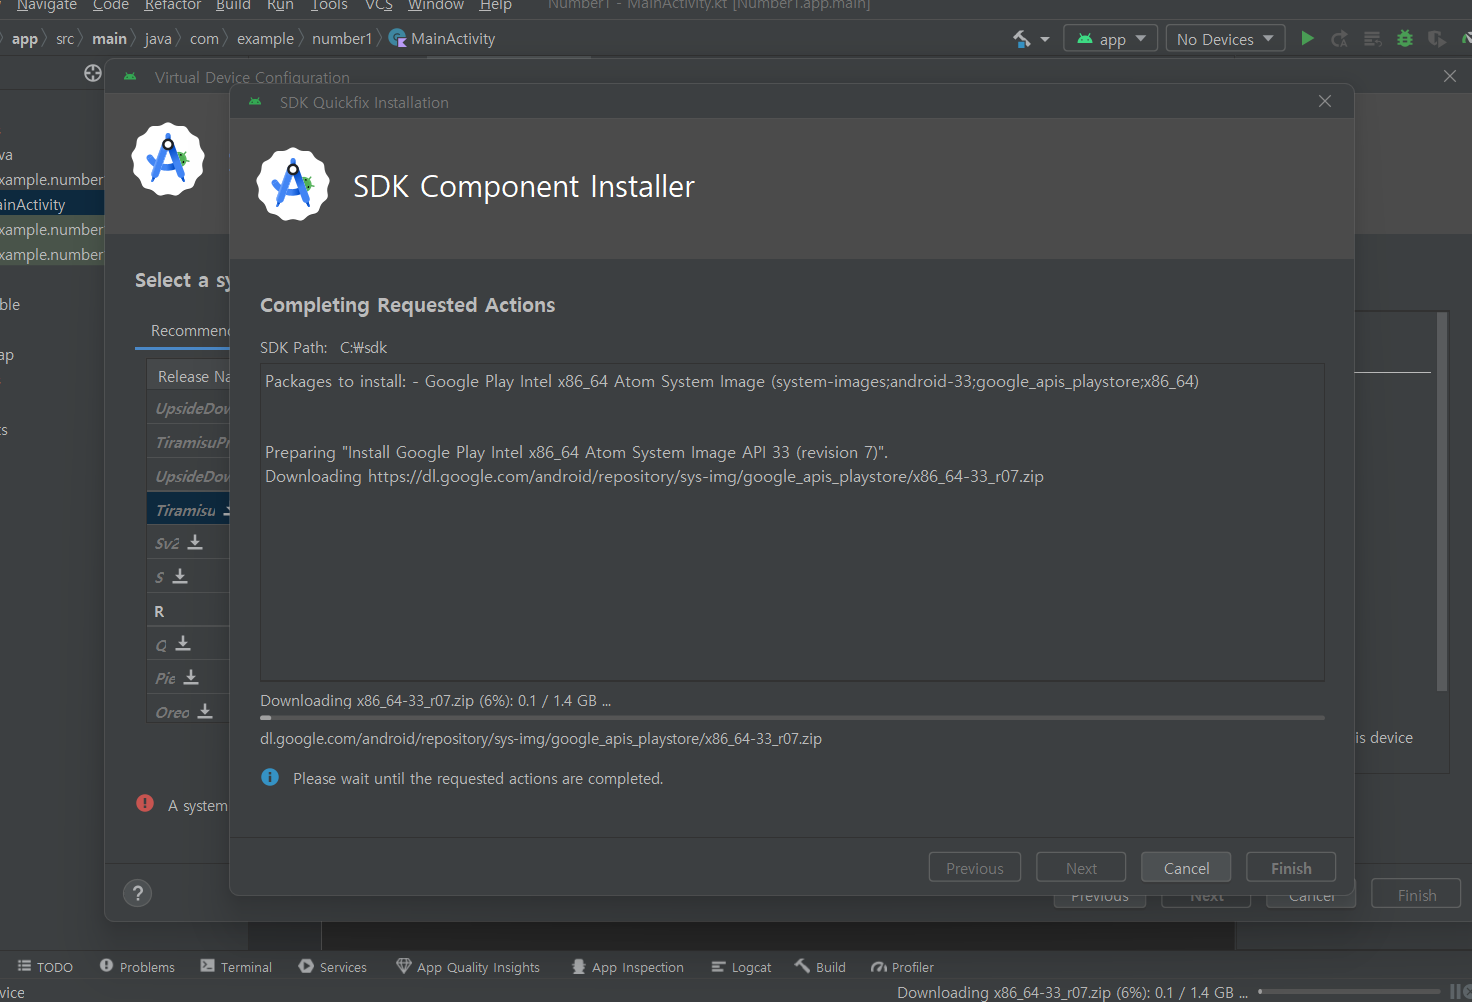Open the Build menu
The image size is (1472, 1002).
coord(233,5)
